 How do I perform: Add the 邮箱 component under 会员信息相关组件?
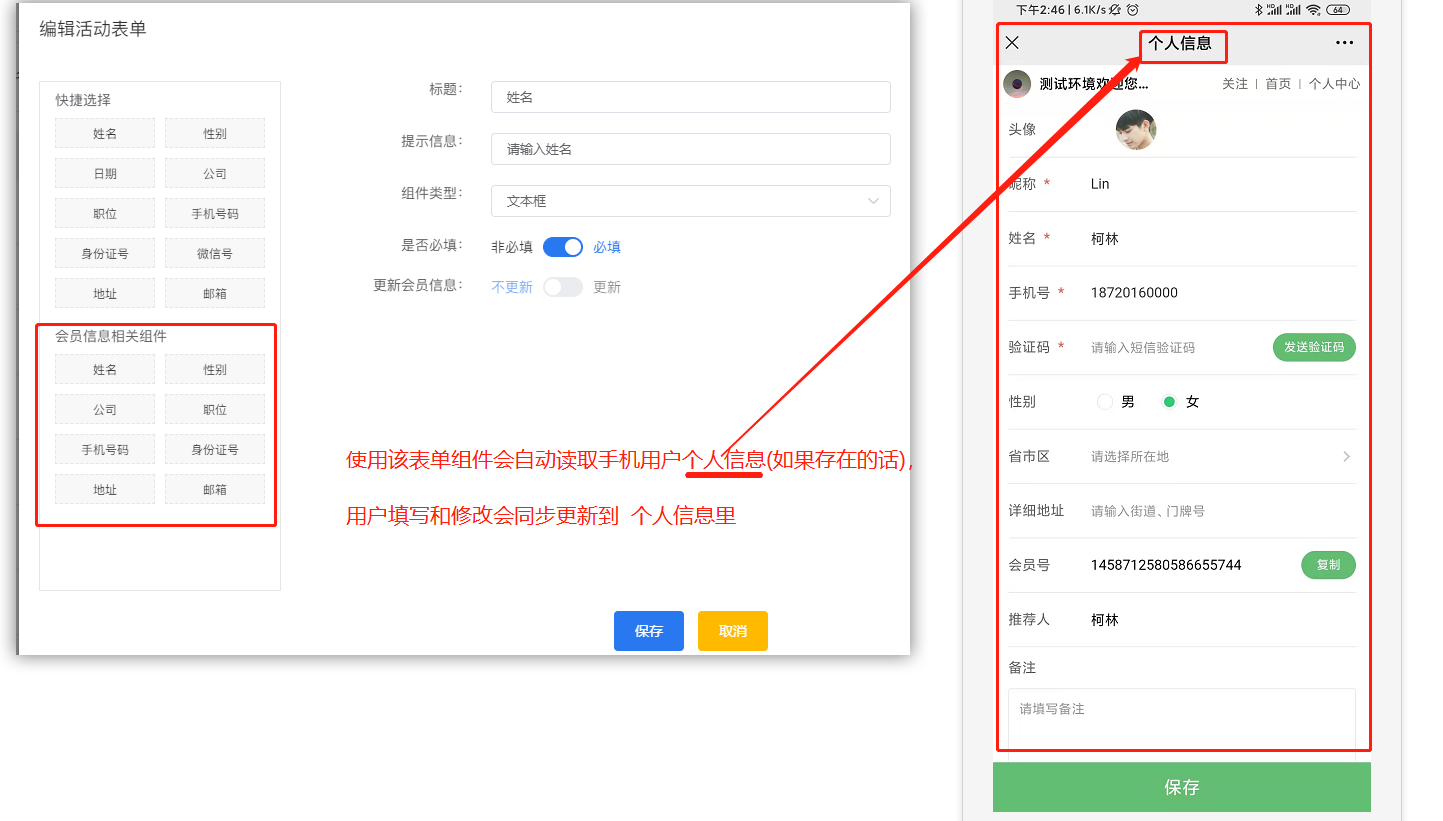pos(215,489)
